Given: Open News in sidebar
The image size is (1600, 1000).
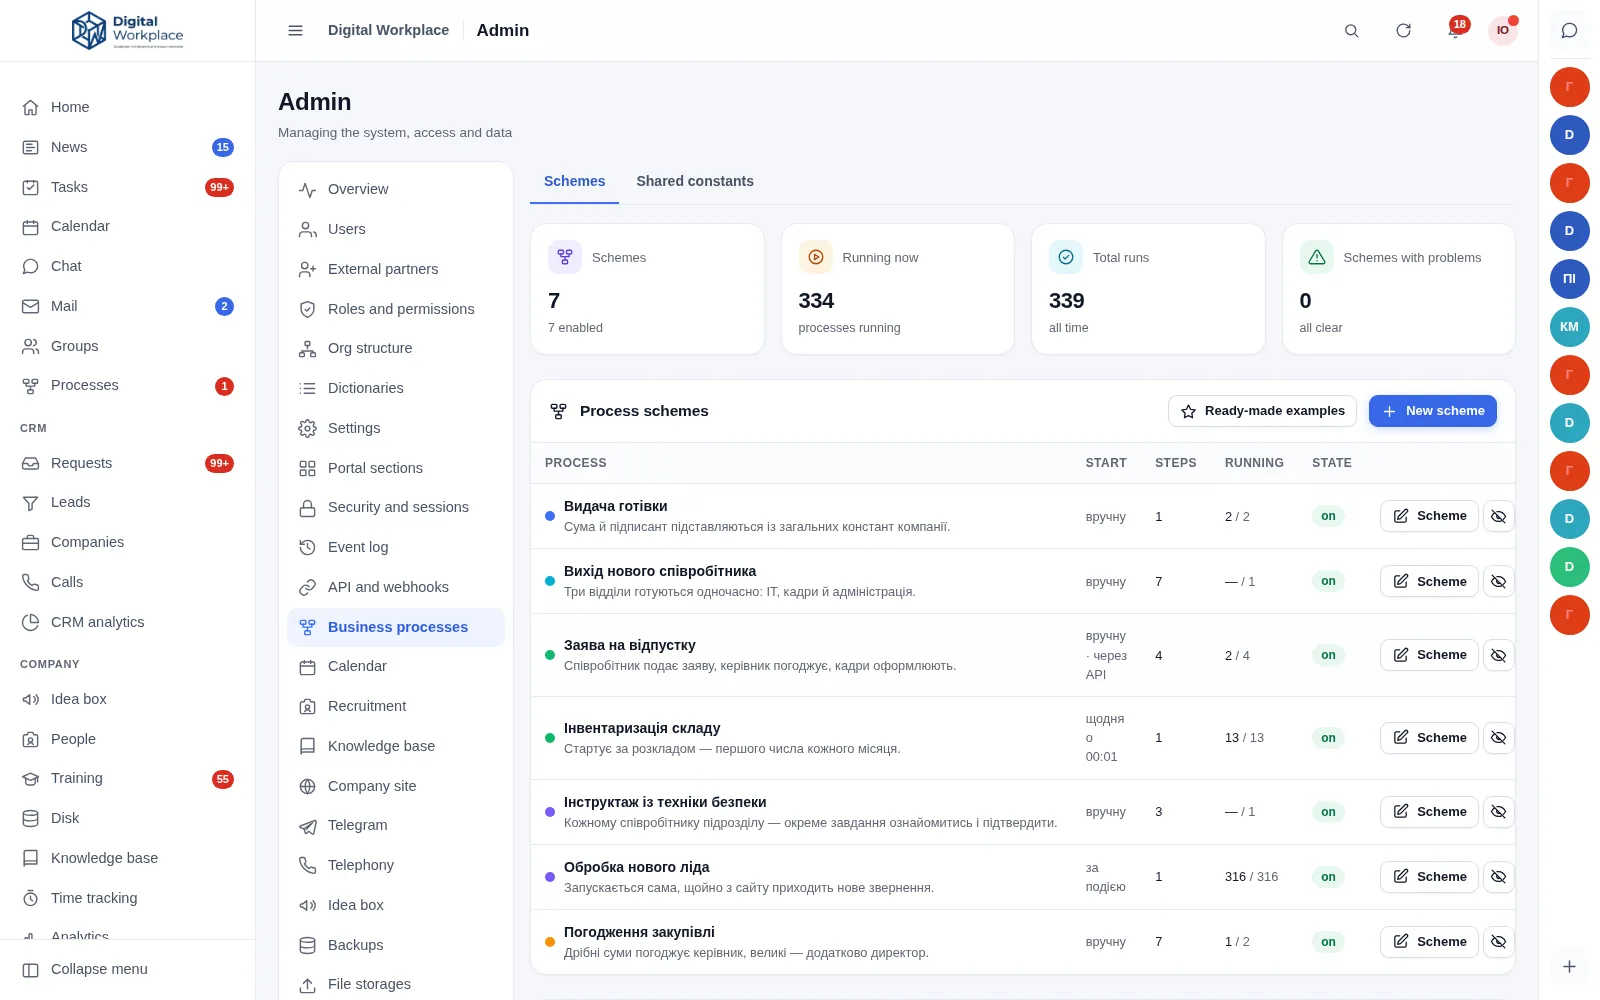Looking at the screenshot, I should coord(127,147).
